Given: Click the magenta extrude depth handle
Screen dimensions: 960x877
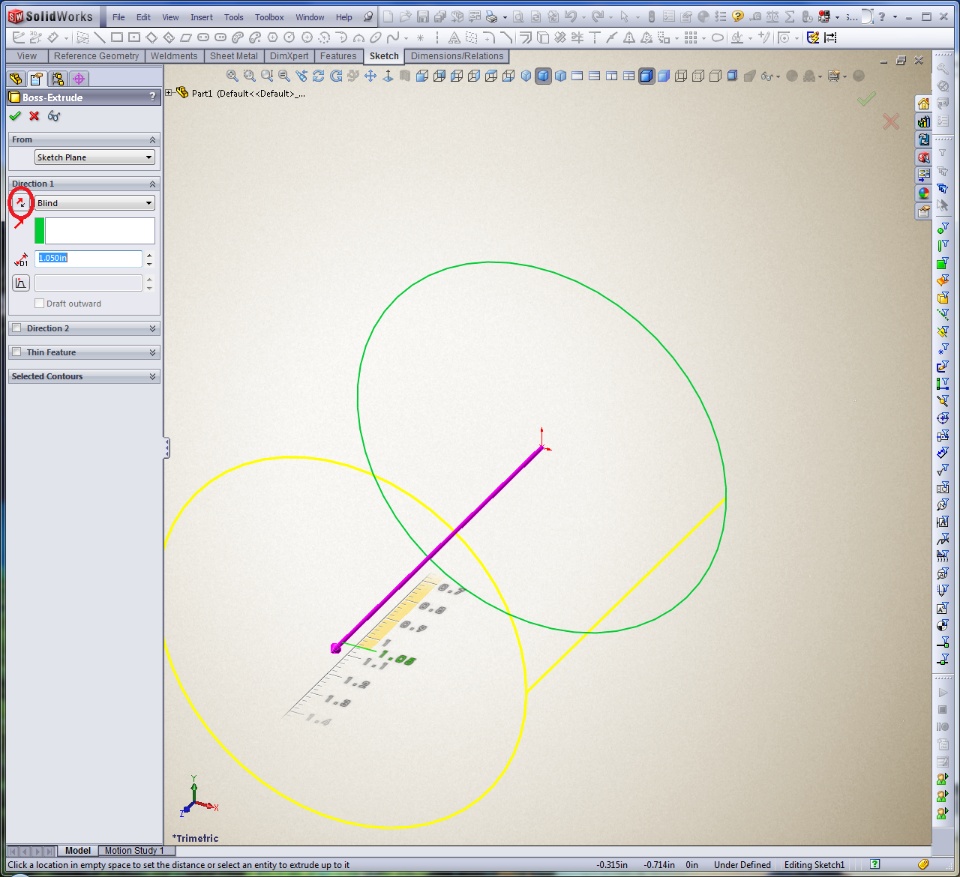Looking at the screenshot, I should click(x=336, y=648).
